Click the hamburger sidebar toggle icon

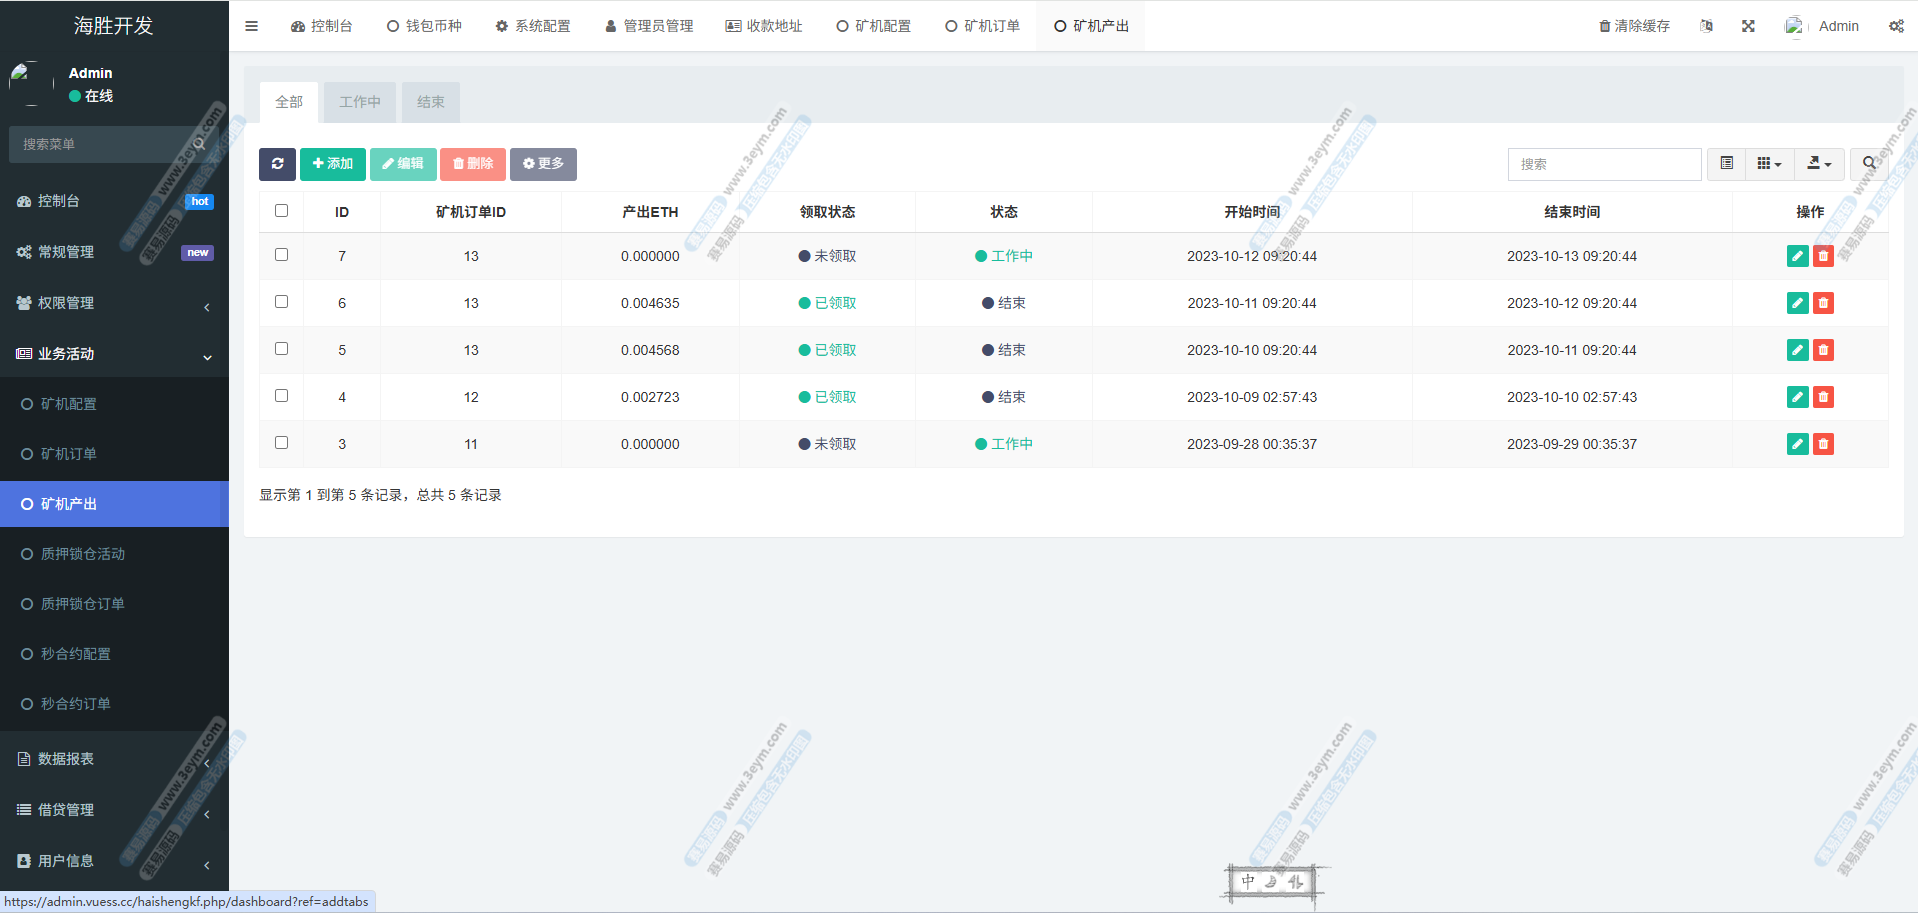[x=252, y=26]
